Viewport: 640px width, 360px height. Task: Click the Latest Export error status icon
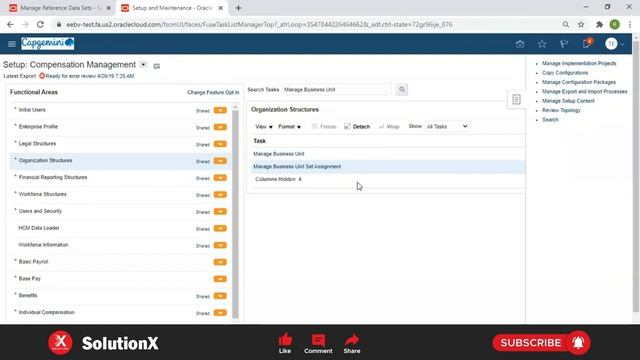[42, 76]
